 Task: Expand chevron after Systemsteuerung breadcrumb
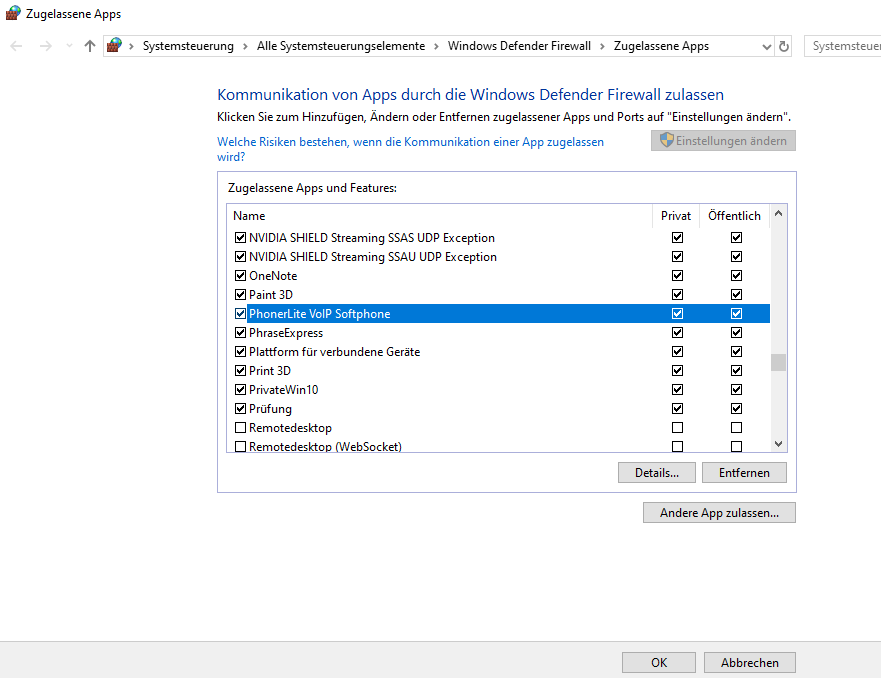point(245,47)
